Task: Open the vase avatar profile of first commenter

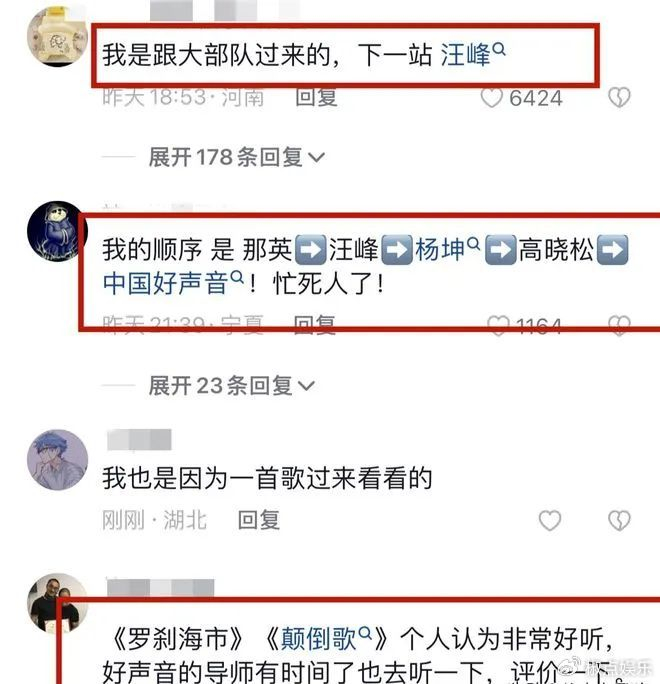Action: (x=58, y=36)
